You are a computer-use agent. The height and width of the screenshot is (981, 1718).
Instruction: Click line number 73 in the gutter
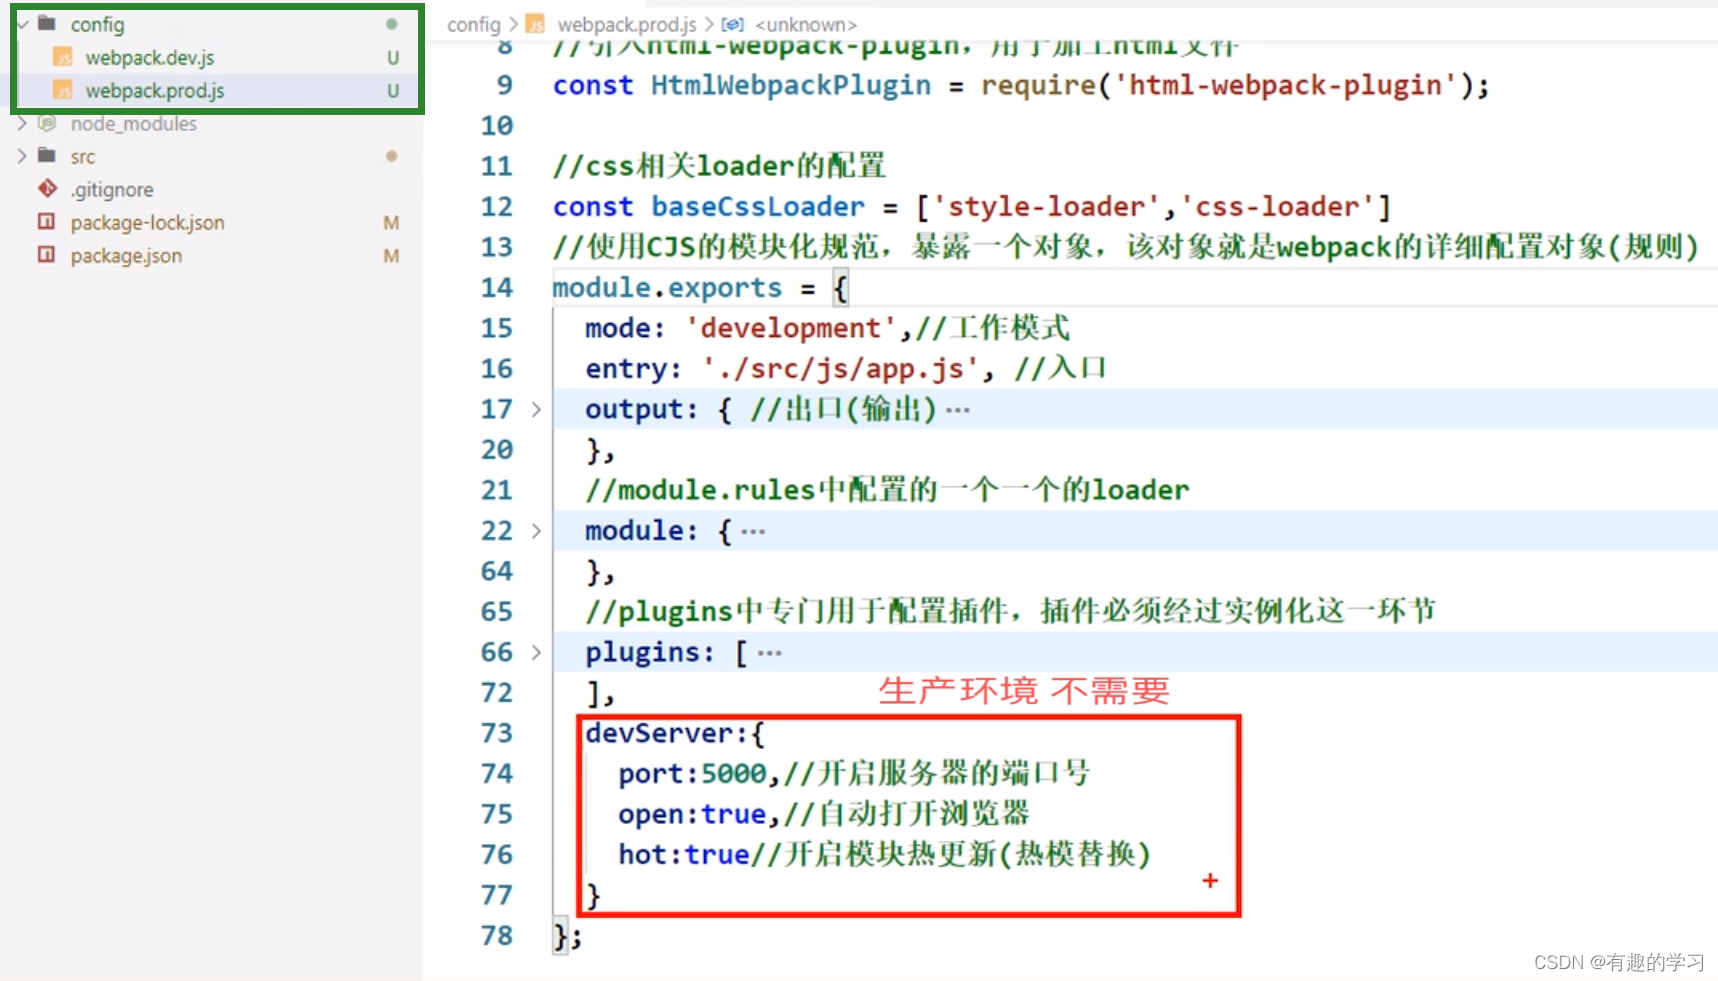[497, 733]
